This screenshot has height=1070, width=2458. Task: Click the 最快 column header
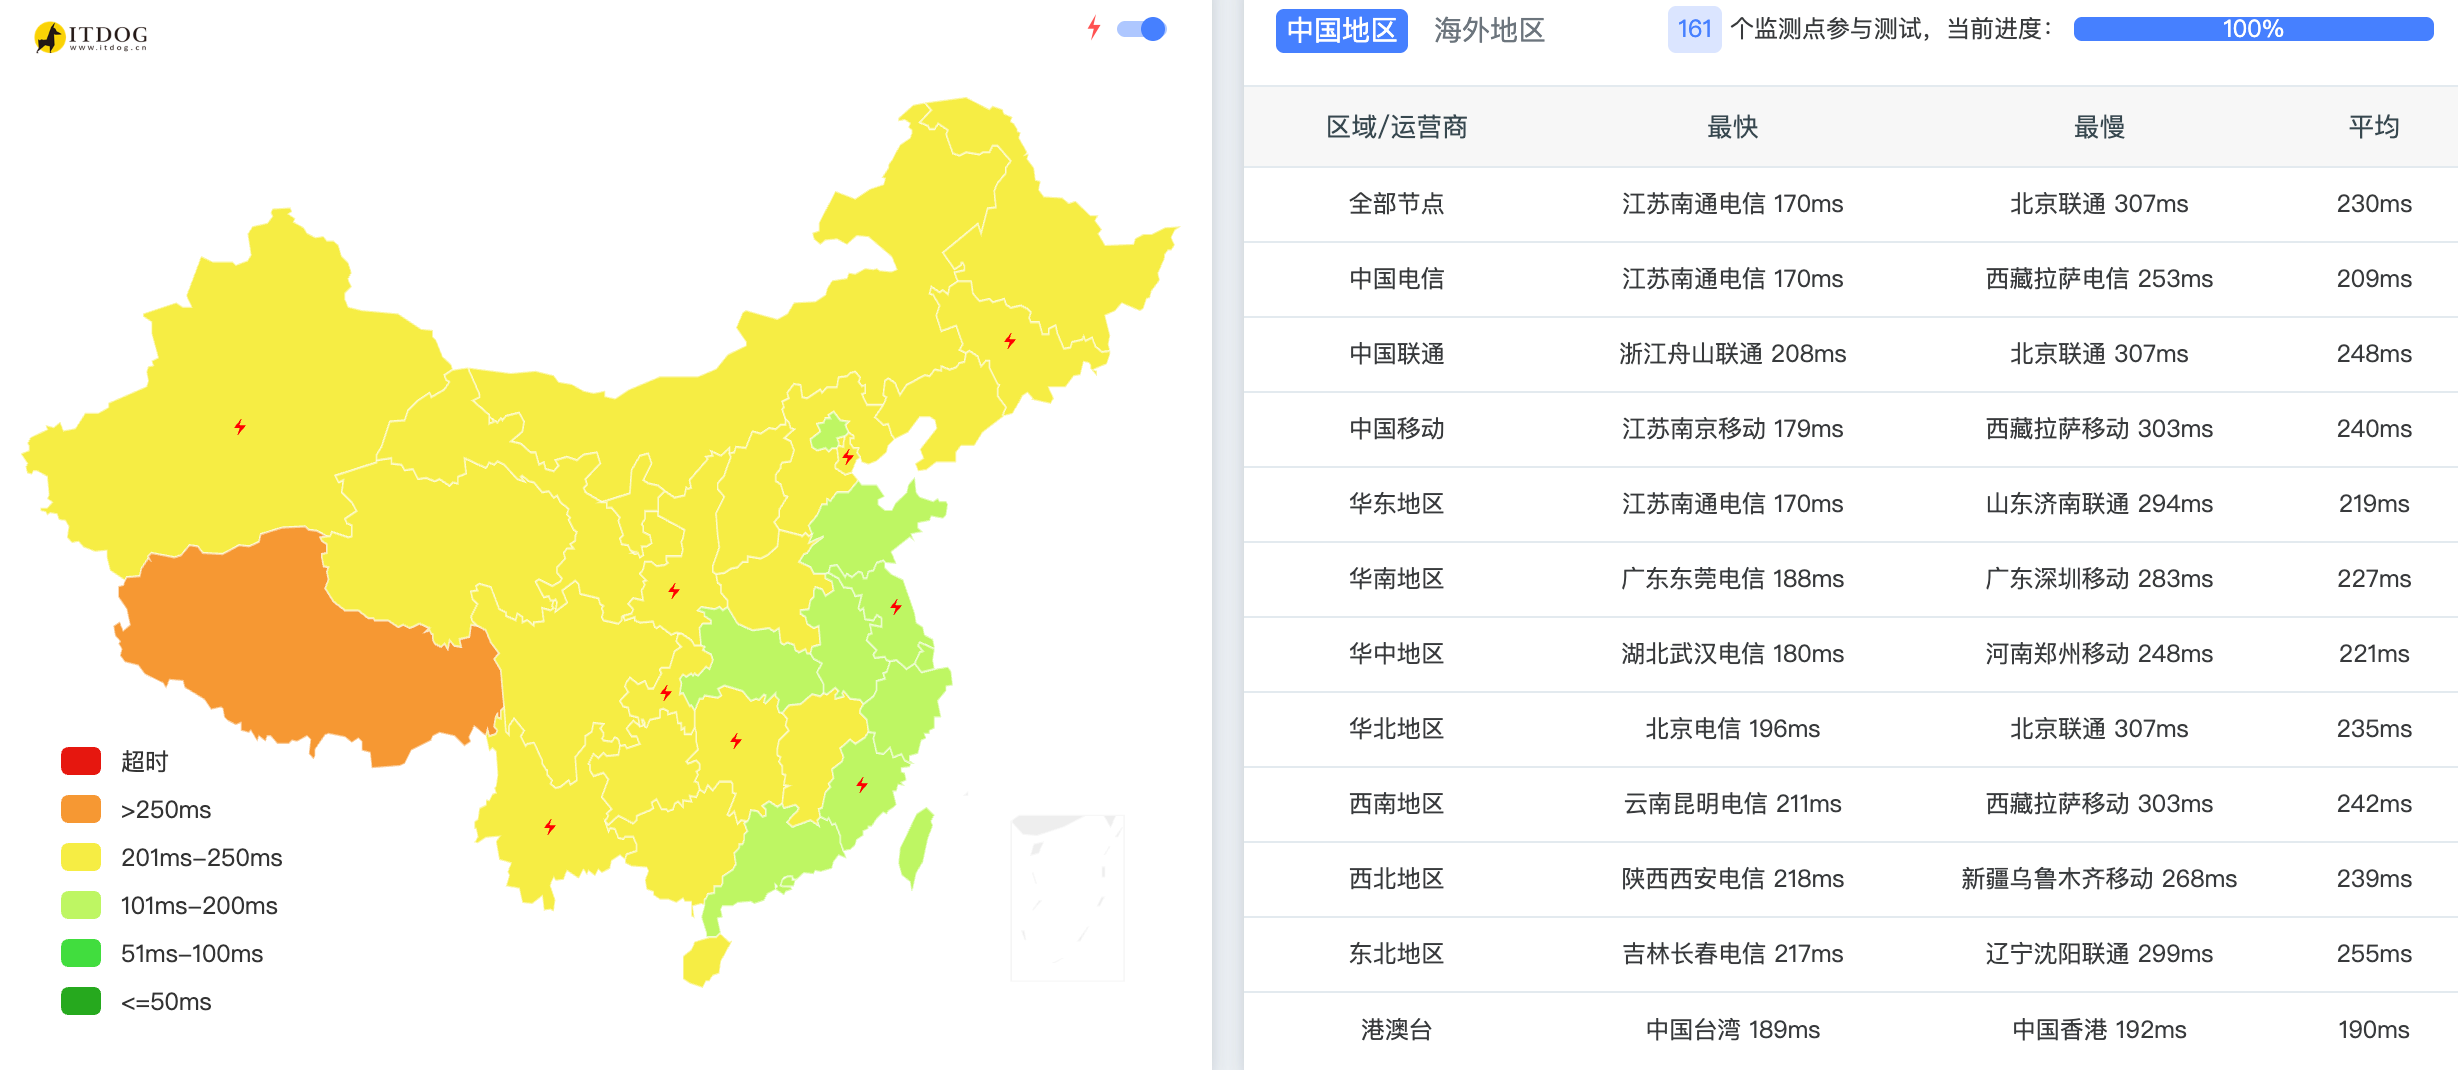[x=1732, y=127]
